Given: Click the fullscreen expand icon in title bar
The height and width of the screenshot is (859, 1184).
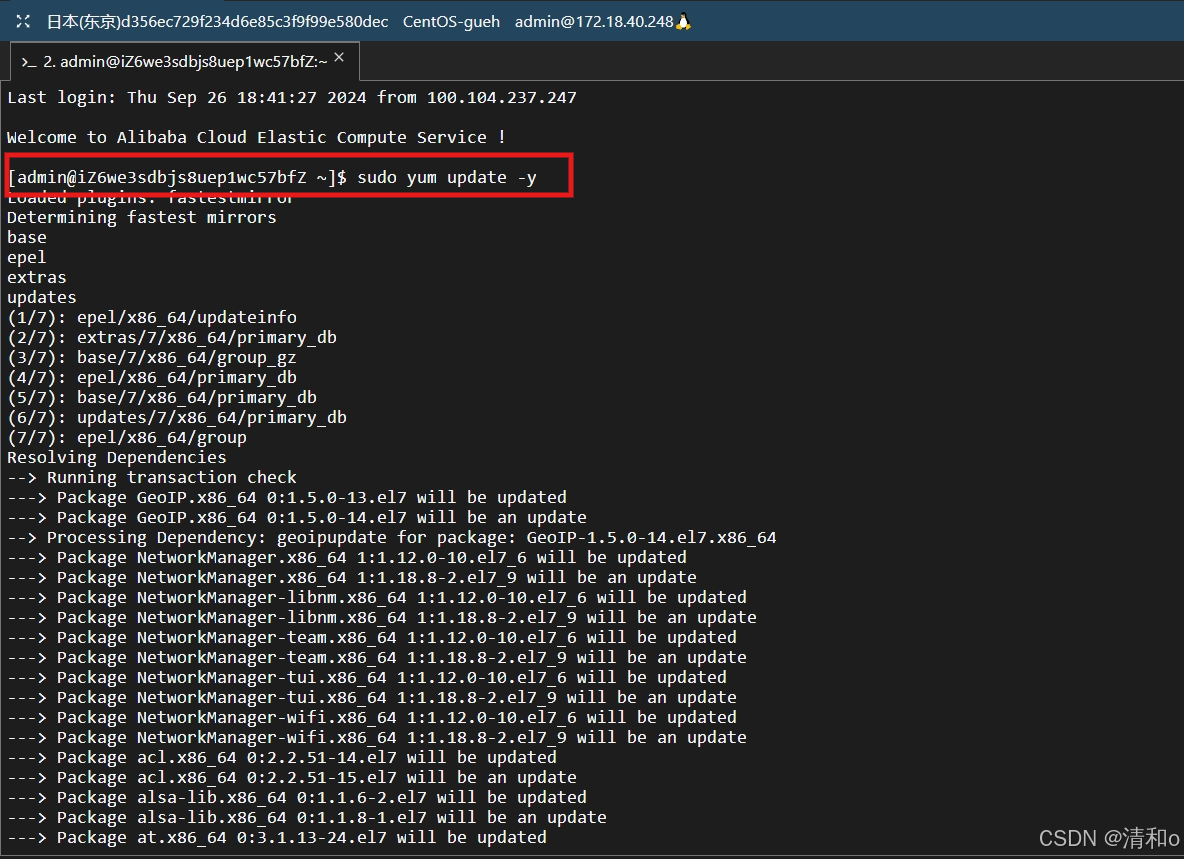Looking at the screenshot, I should (23, 21).
